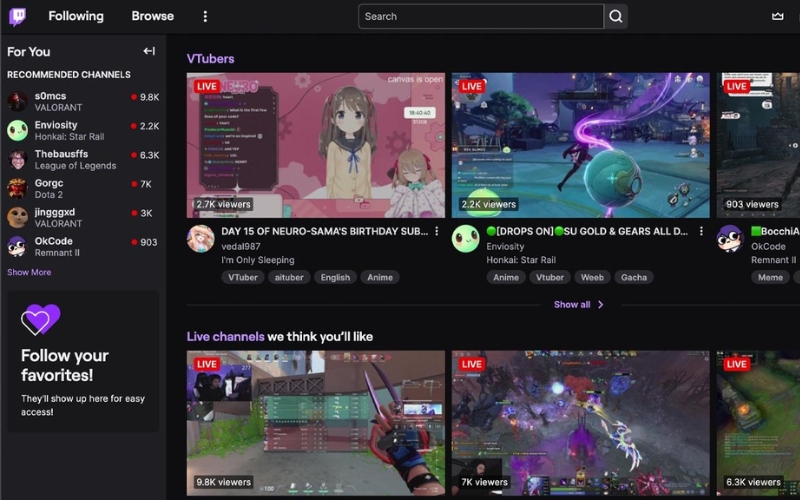This screenshot has width=800, height=500.
Task: Open the vedal987 channel name link
Action: (x=241, y=246)
